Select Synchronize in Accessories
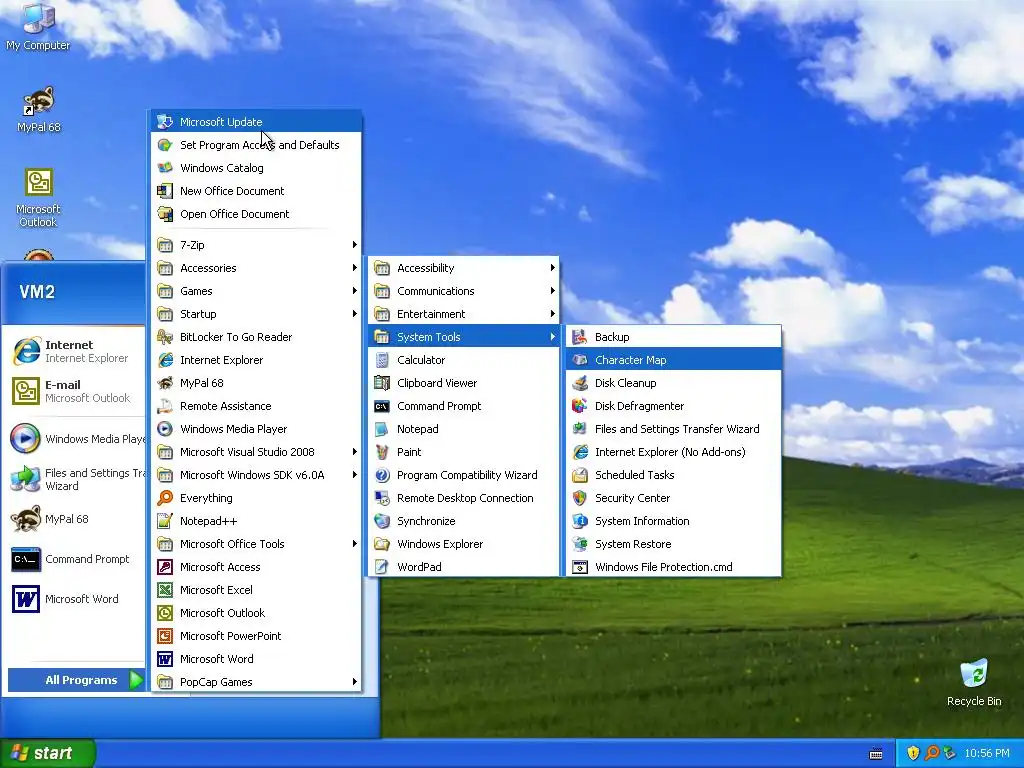1024x768 pixels. [x=464, y=521]
